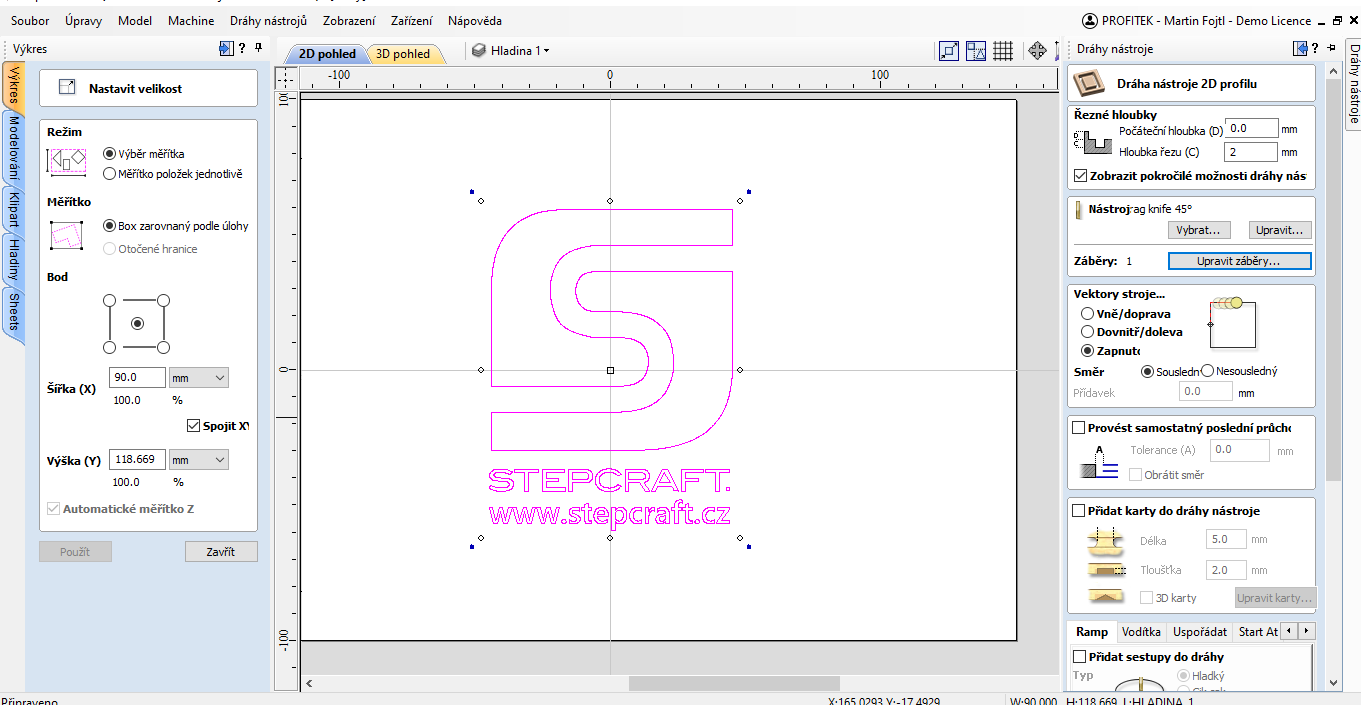Enable Přidat karty do dráhy nástroje
The width and height of the screenshot is (1361, 705).
[x=1079, y=511]
